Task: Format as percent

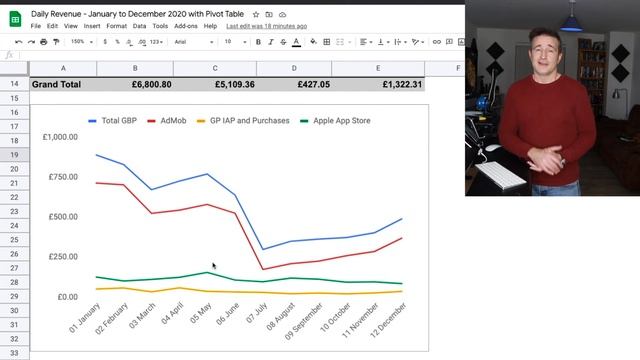Action: click(x=117, y=42)
